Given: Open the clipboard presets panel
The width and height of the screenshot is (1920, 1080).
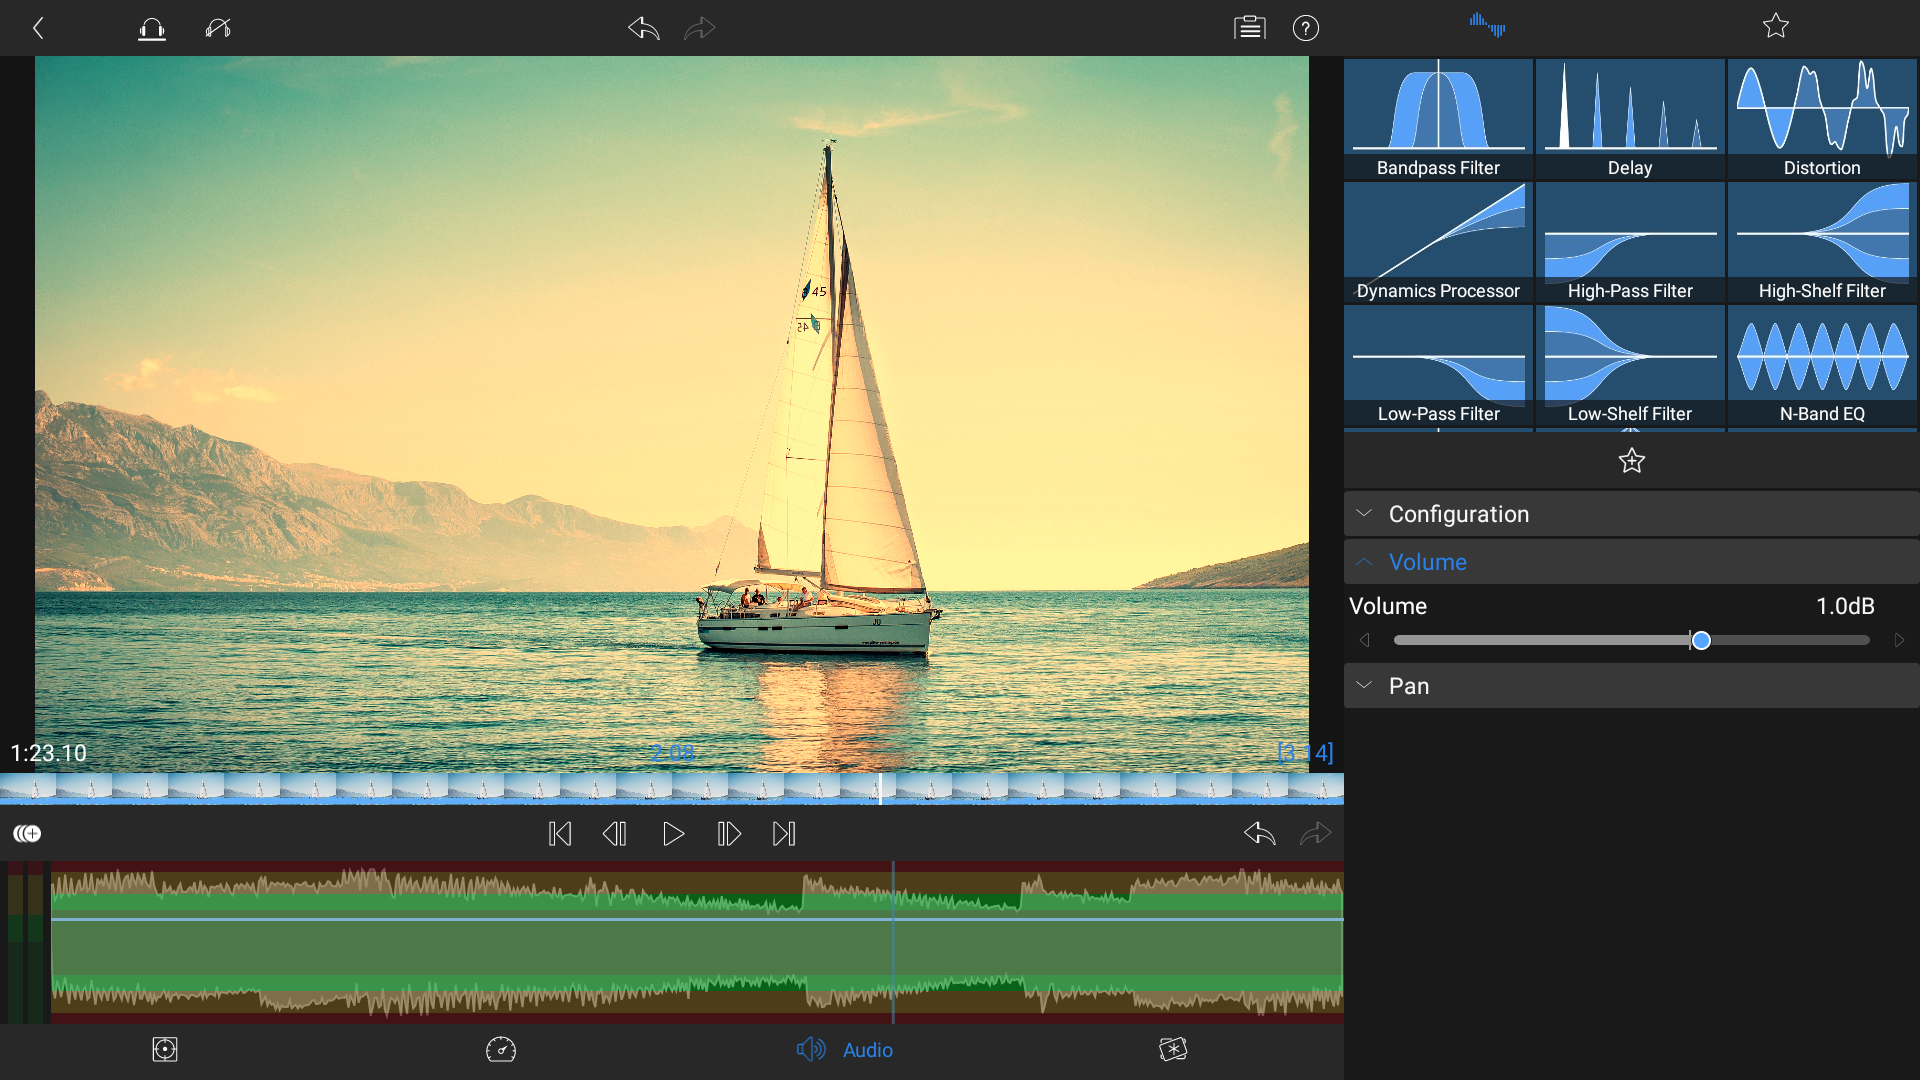Looking at the screenshot, I should (x=1249, y=28).
